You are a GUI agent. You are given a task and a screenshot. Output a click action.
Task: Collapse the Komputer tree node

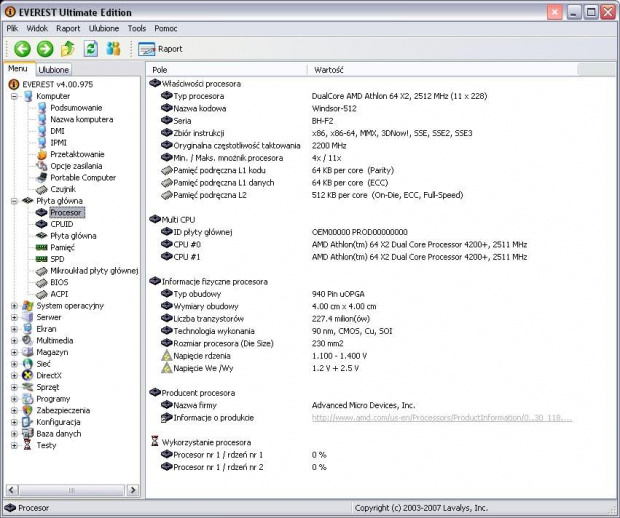14,96
